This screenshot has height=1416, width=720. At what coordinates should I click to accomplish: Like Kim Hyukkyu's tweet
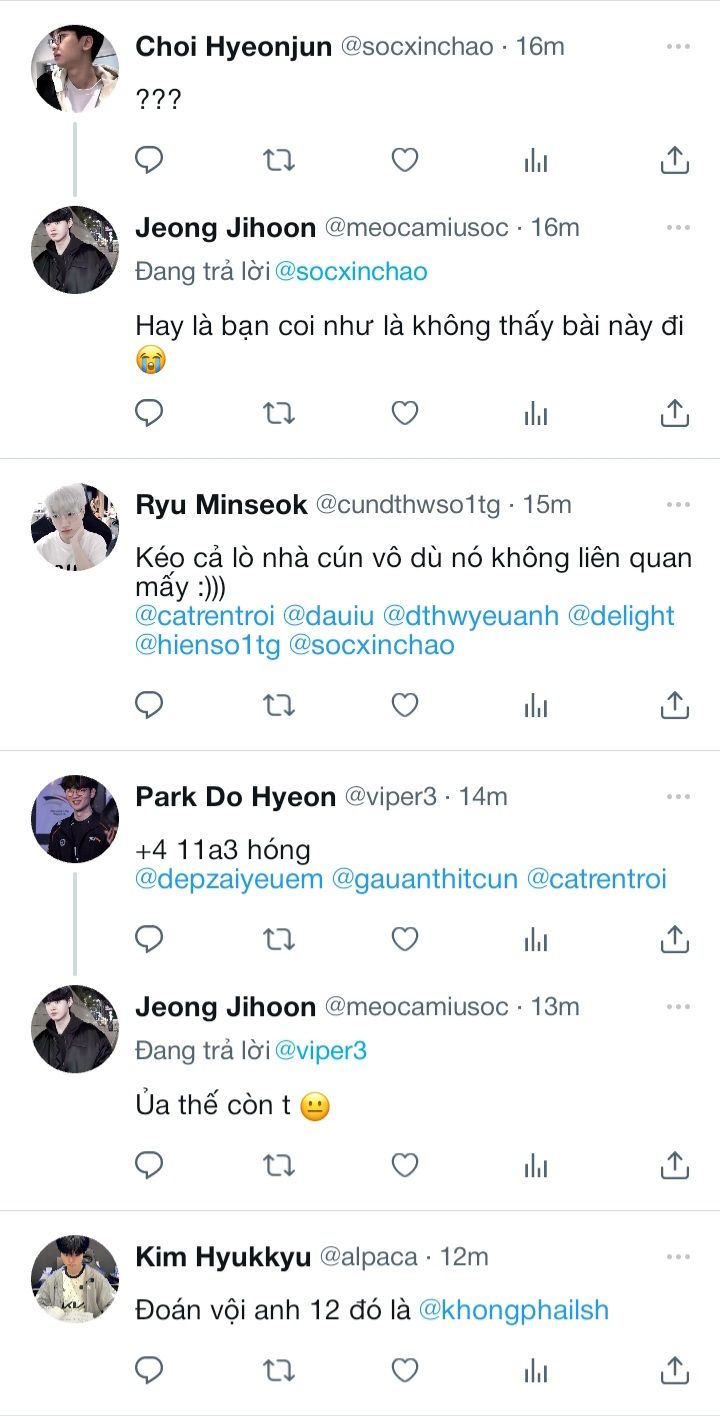coord(404,1368)
